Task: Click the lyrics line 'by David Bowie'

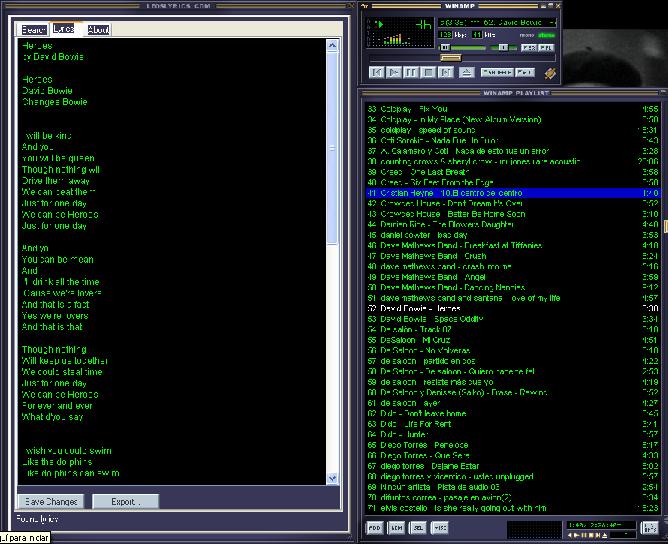Action: click(53, 57)
